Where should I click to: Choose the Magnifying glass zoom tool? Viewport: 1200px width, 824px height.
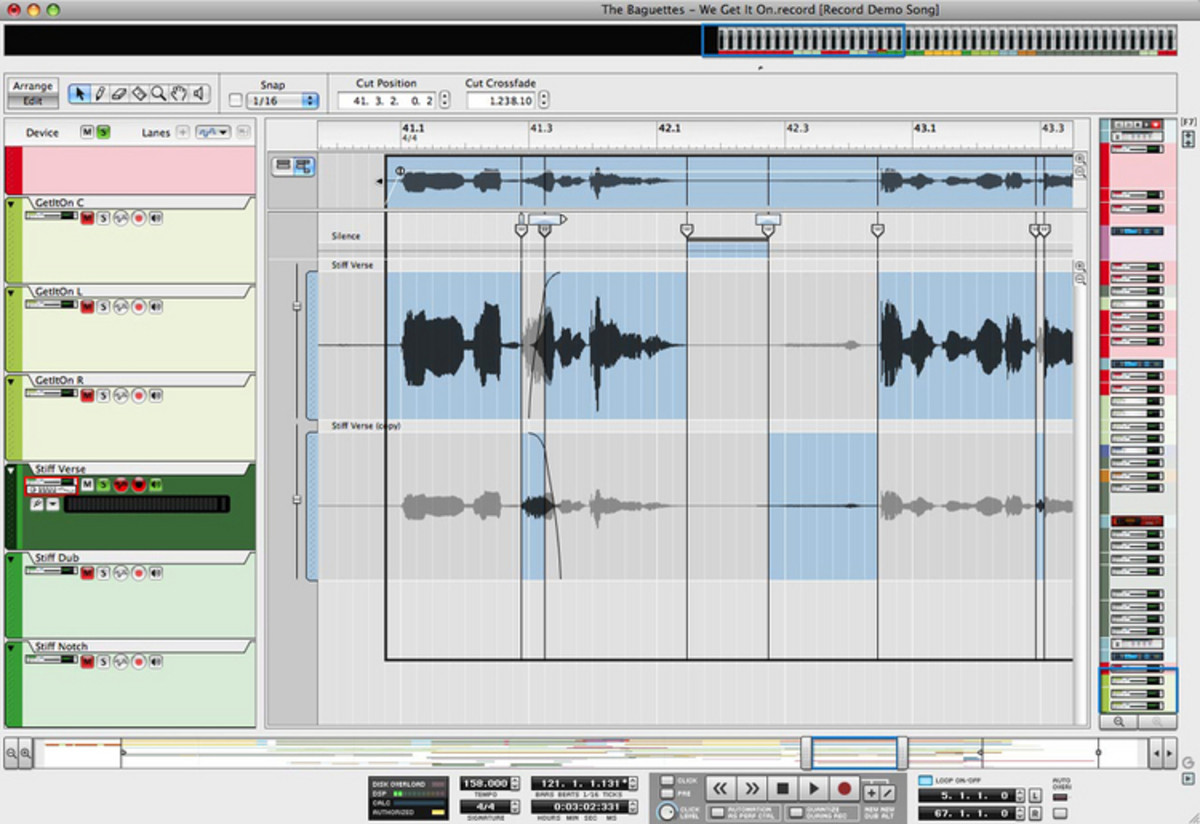(x=159, y=94)
